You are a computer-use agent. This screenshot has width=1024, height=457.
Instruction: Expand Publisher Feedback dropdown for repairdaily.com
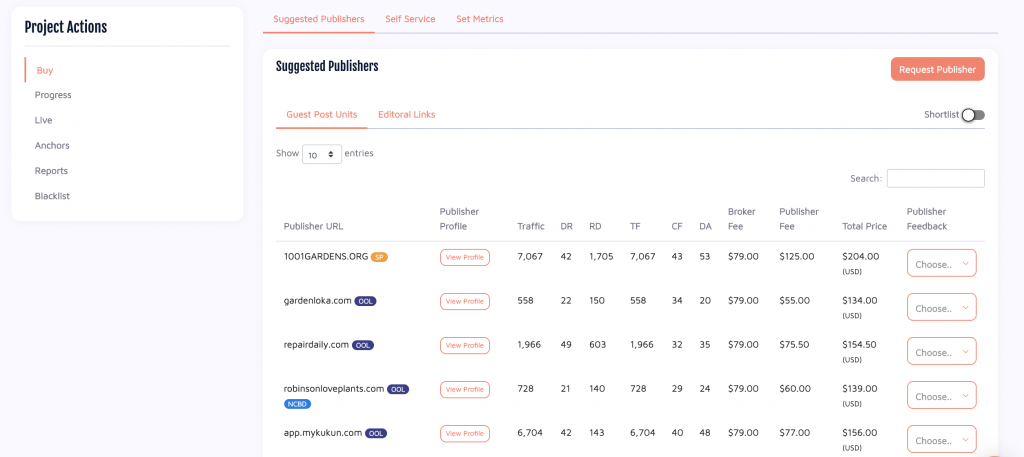(x=941, y=352)
